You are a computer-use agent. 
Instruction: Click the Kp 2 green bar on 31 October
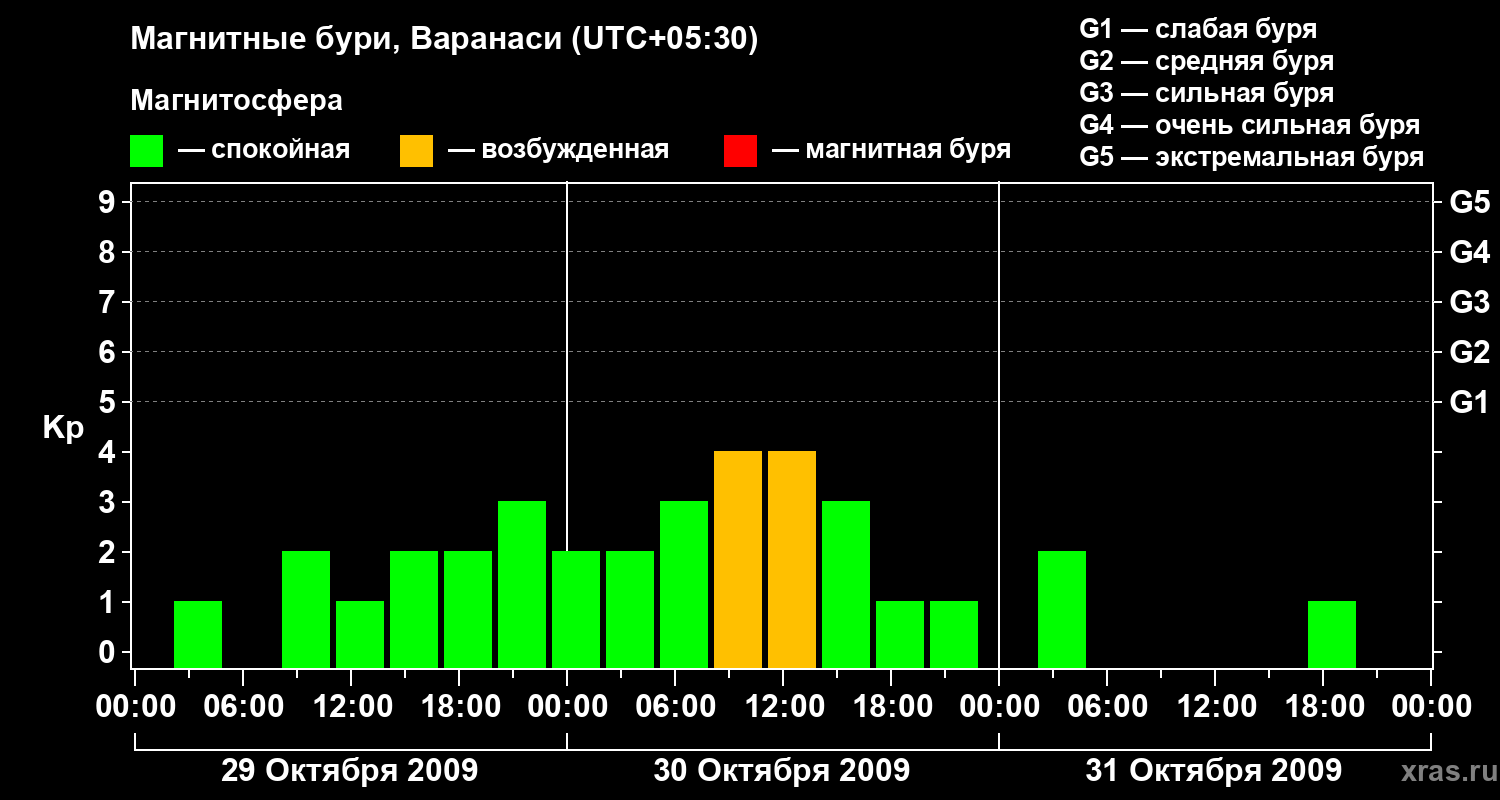[1062, 609]
